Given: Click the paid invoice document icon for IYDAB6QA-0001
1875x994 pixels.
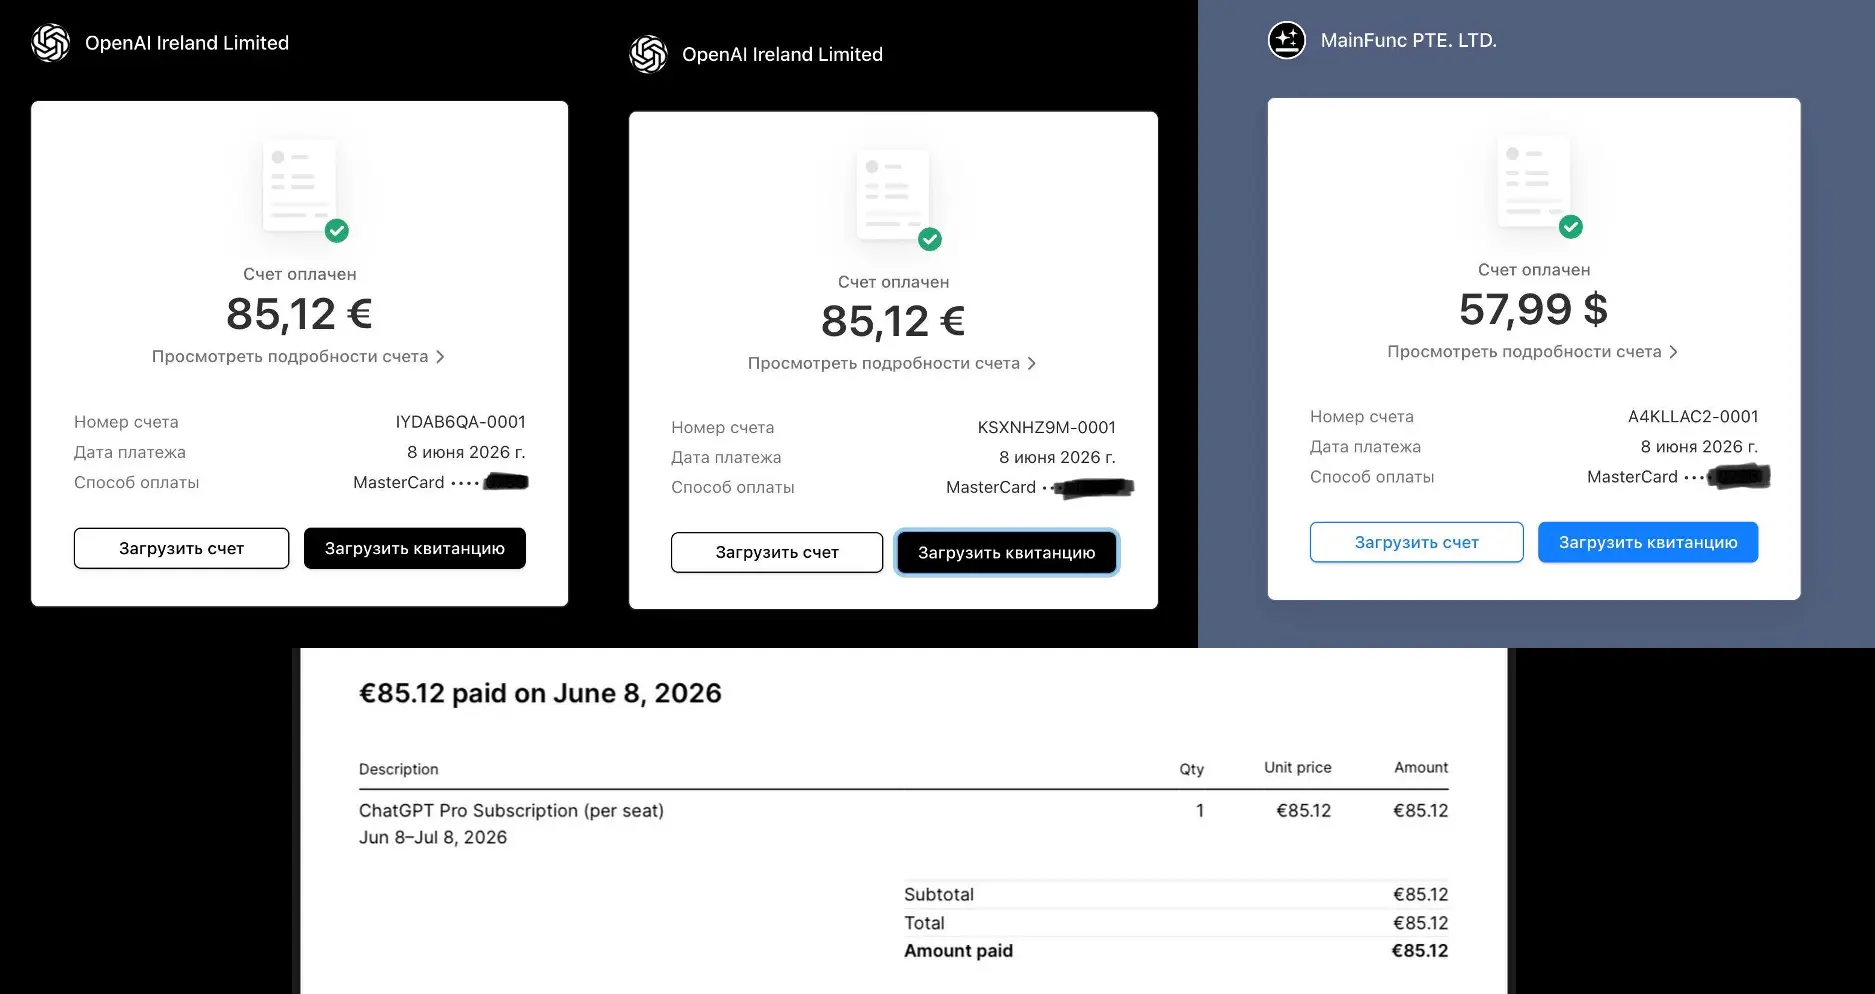Looking at the screenshot, I should (x=304, y=190).
